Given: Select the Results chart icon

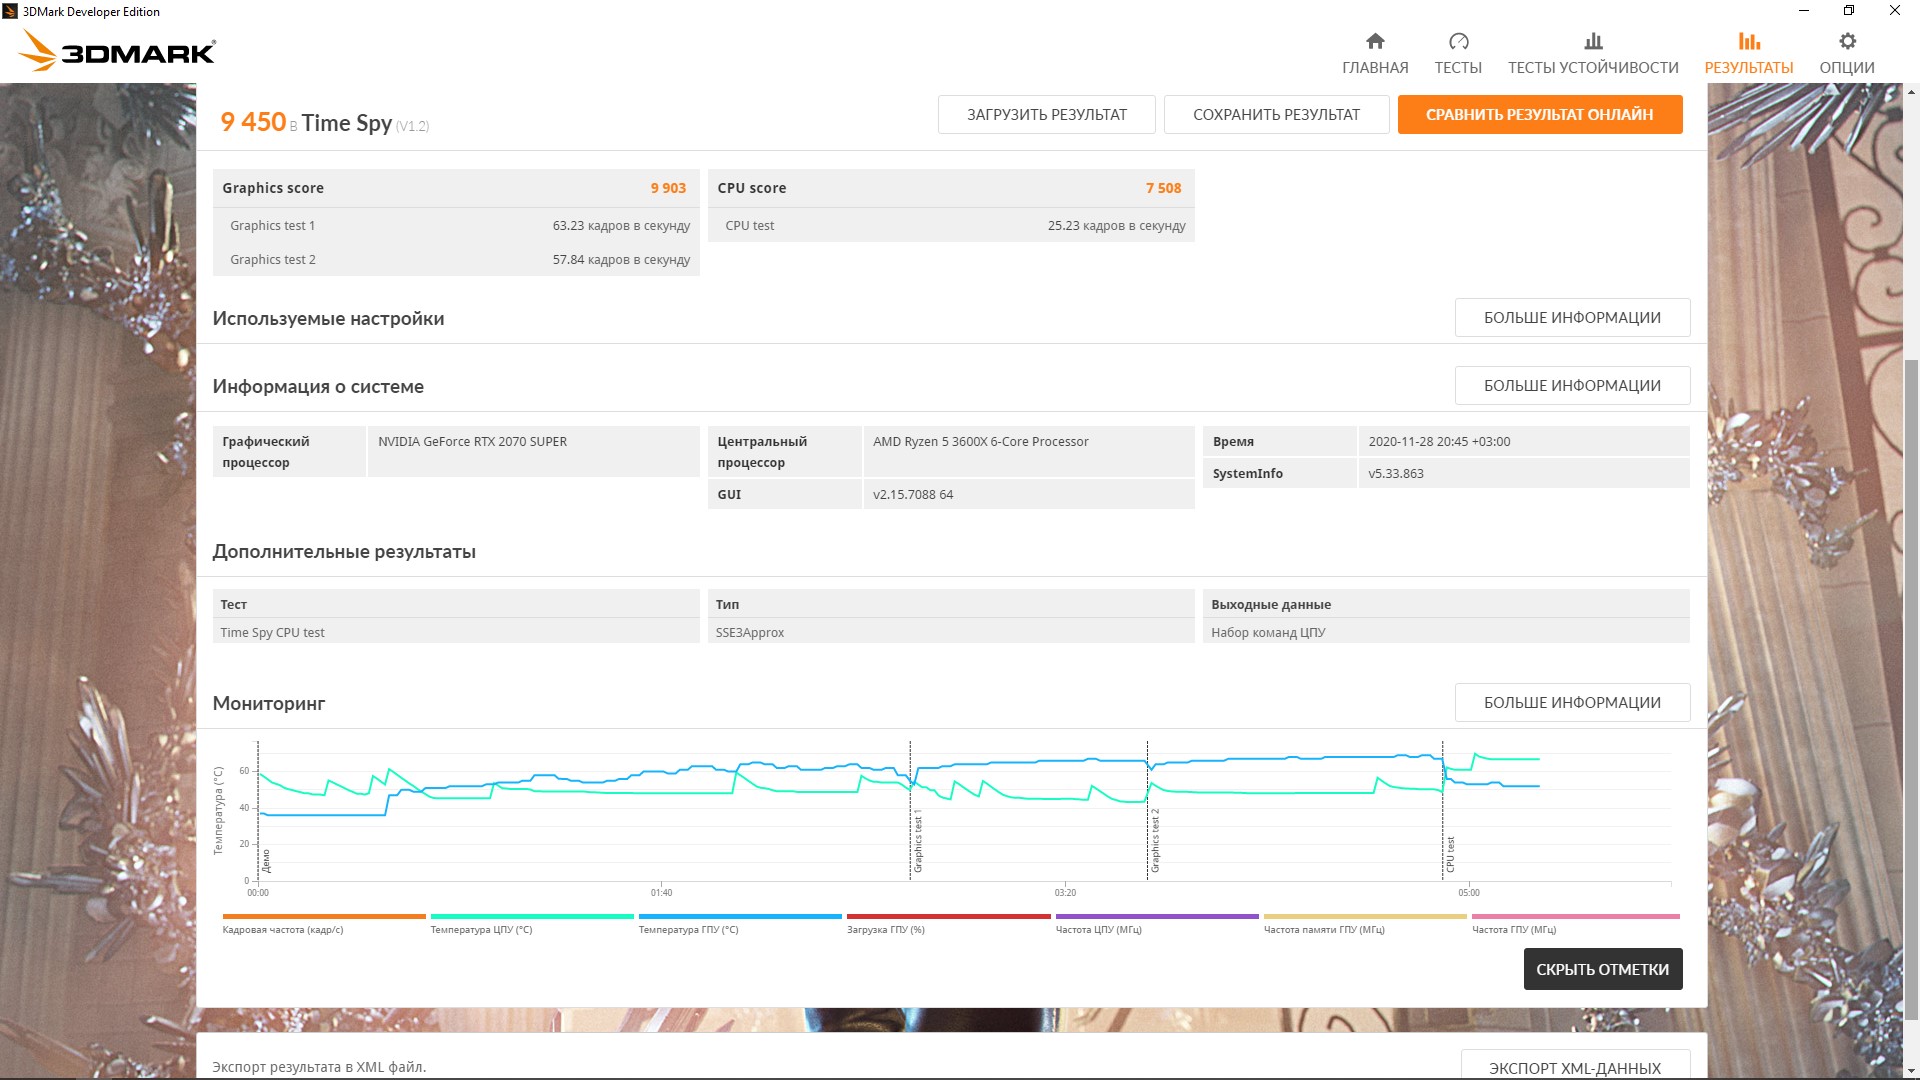Looking at the screenshot, I should pos(1748,42).
